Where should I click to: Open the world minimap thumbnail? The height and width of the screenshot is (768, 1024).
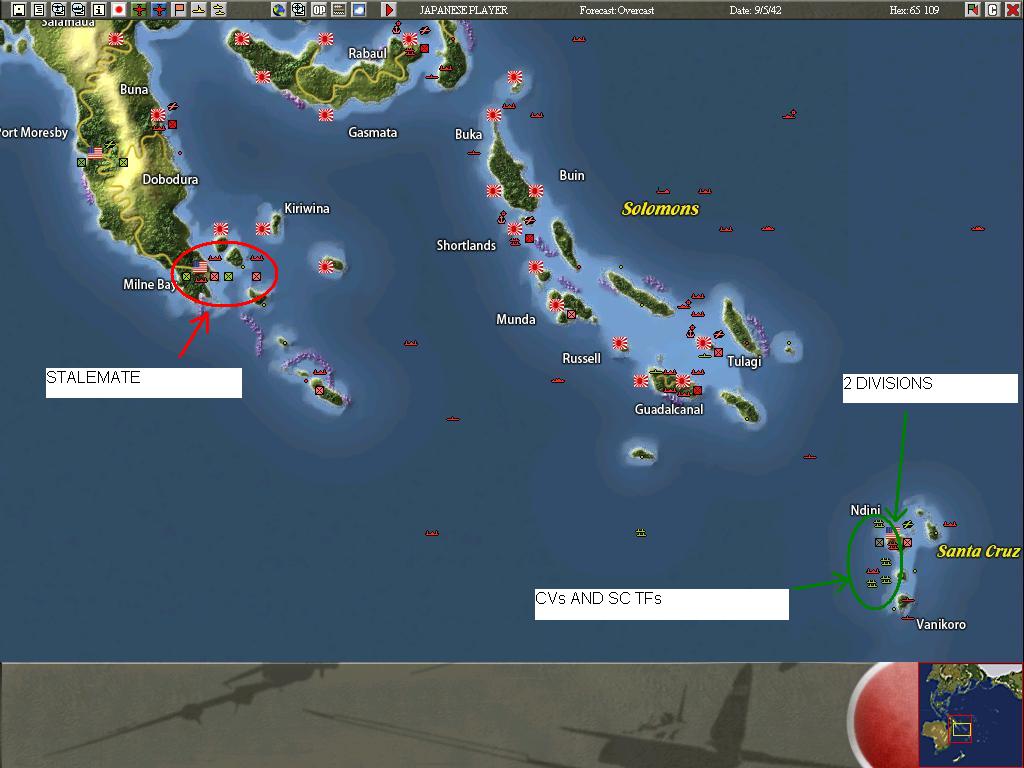pyautogui.click(x=970, y=714)
